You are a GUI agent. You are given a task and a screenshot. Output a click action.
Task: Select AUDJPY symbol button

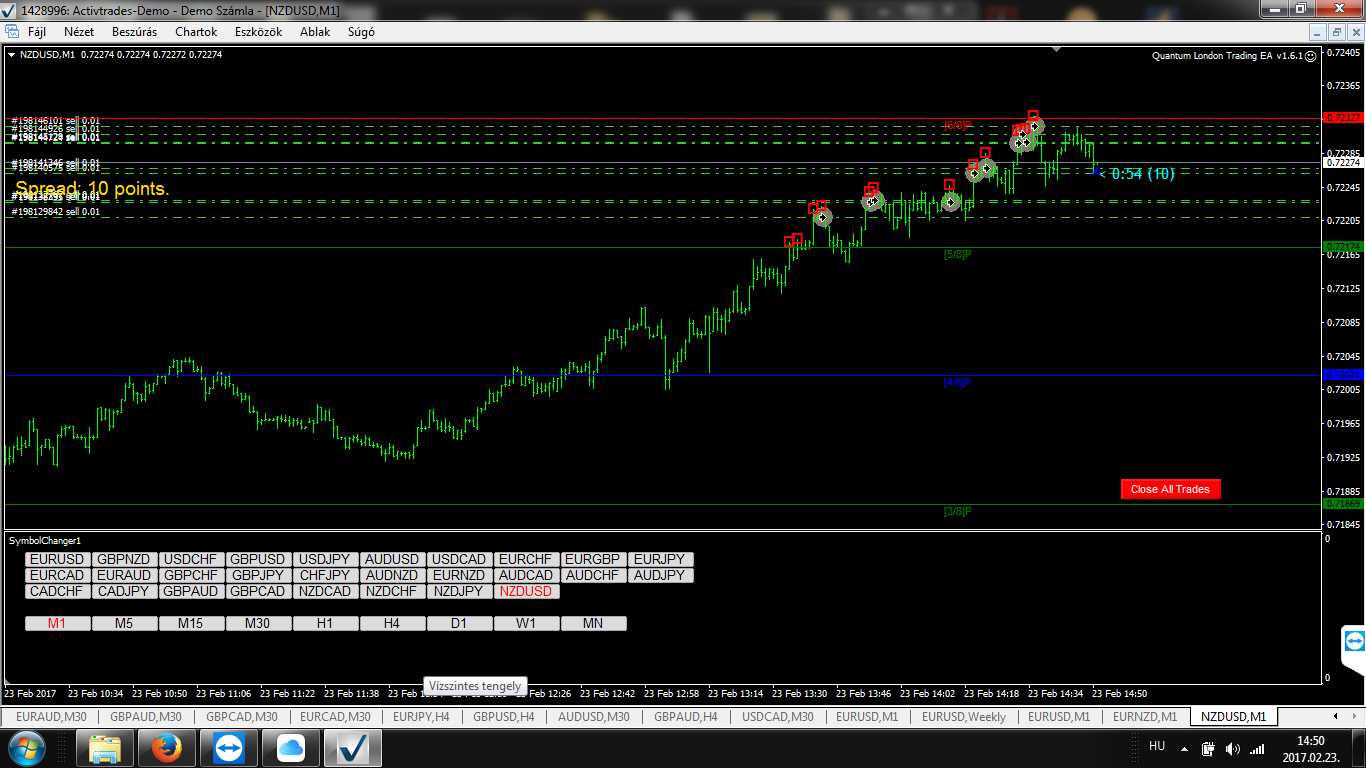coord(661,576)
